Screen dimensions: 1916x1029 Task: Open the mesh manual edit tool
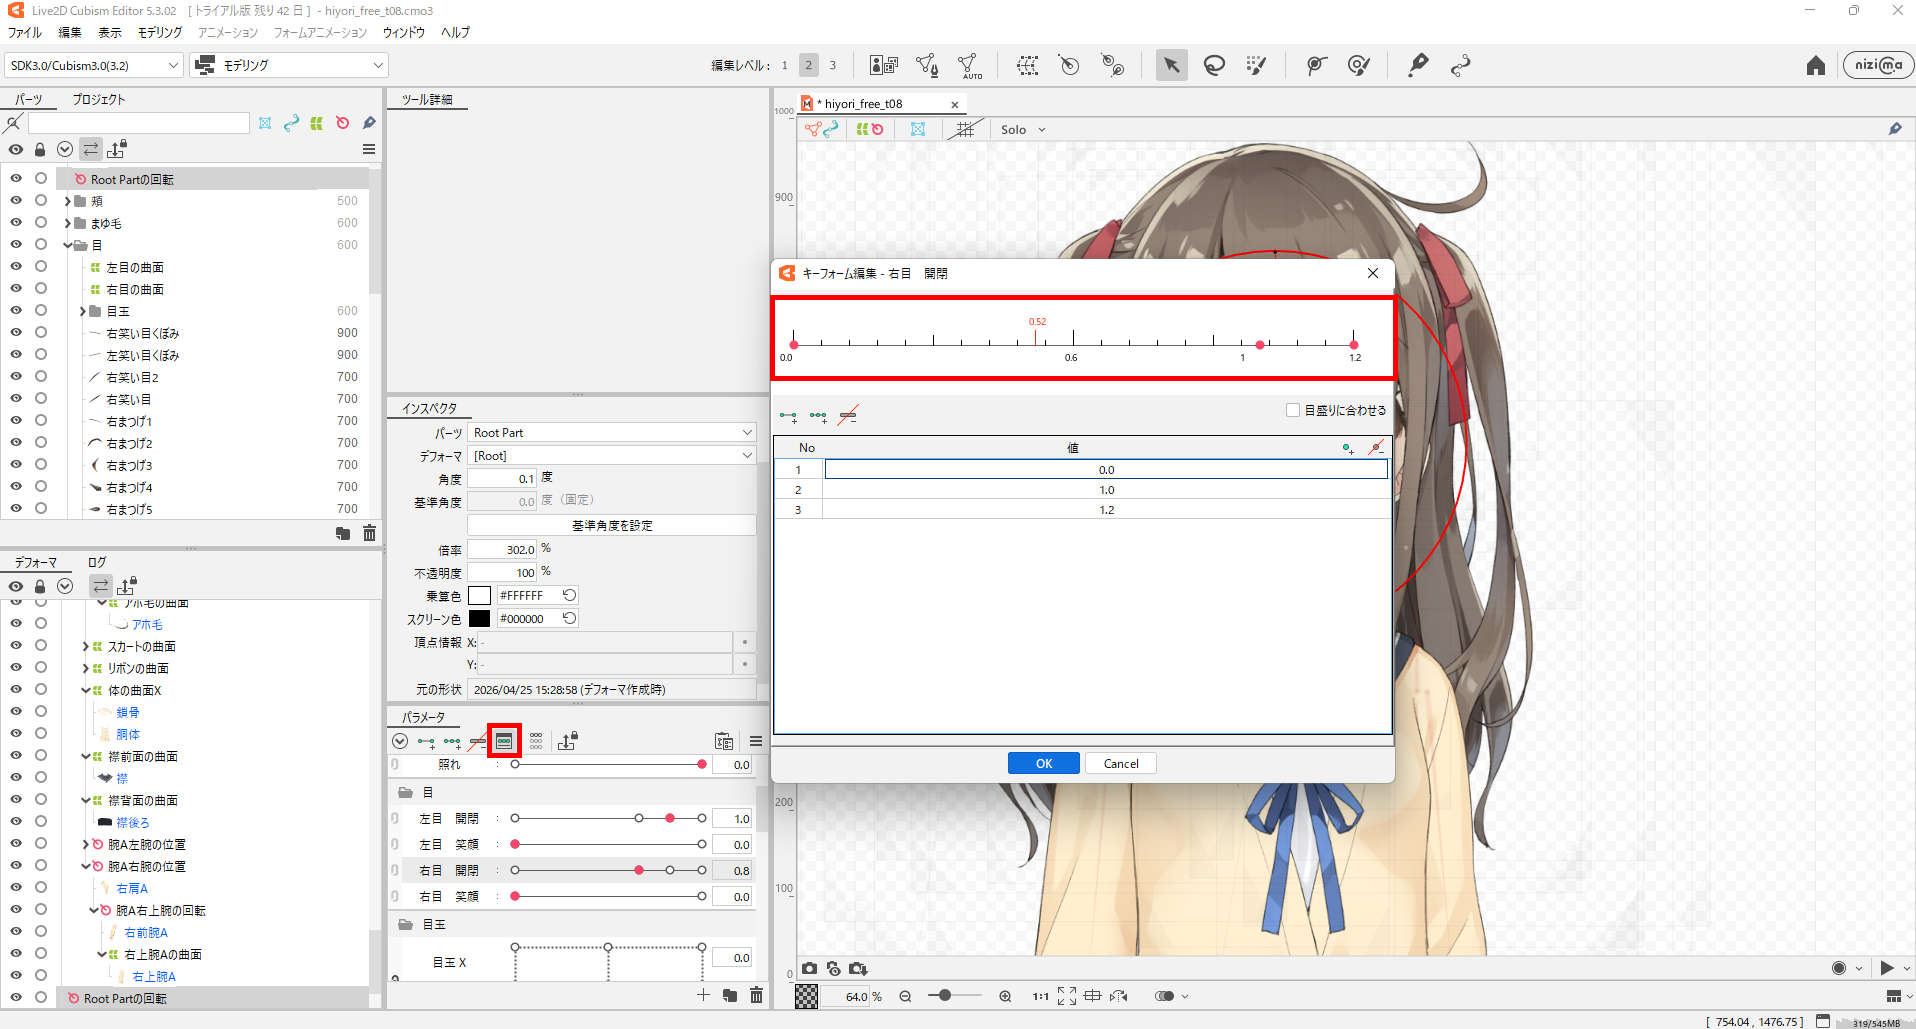point(927,66)
